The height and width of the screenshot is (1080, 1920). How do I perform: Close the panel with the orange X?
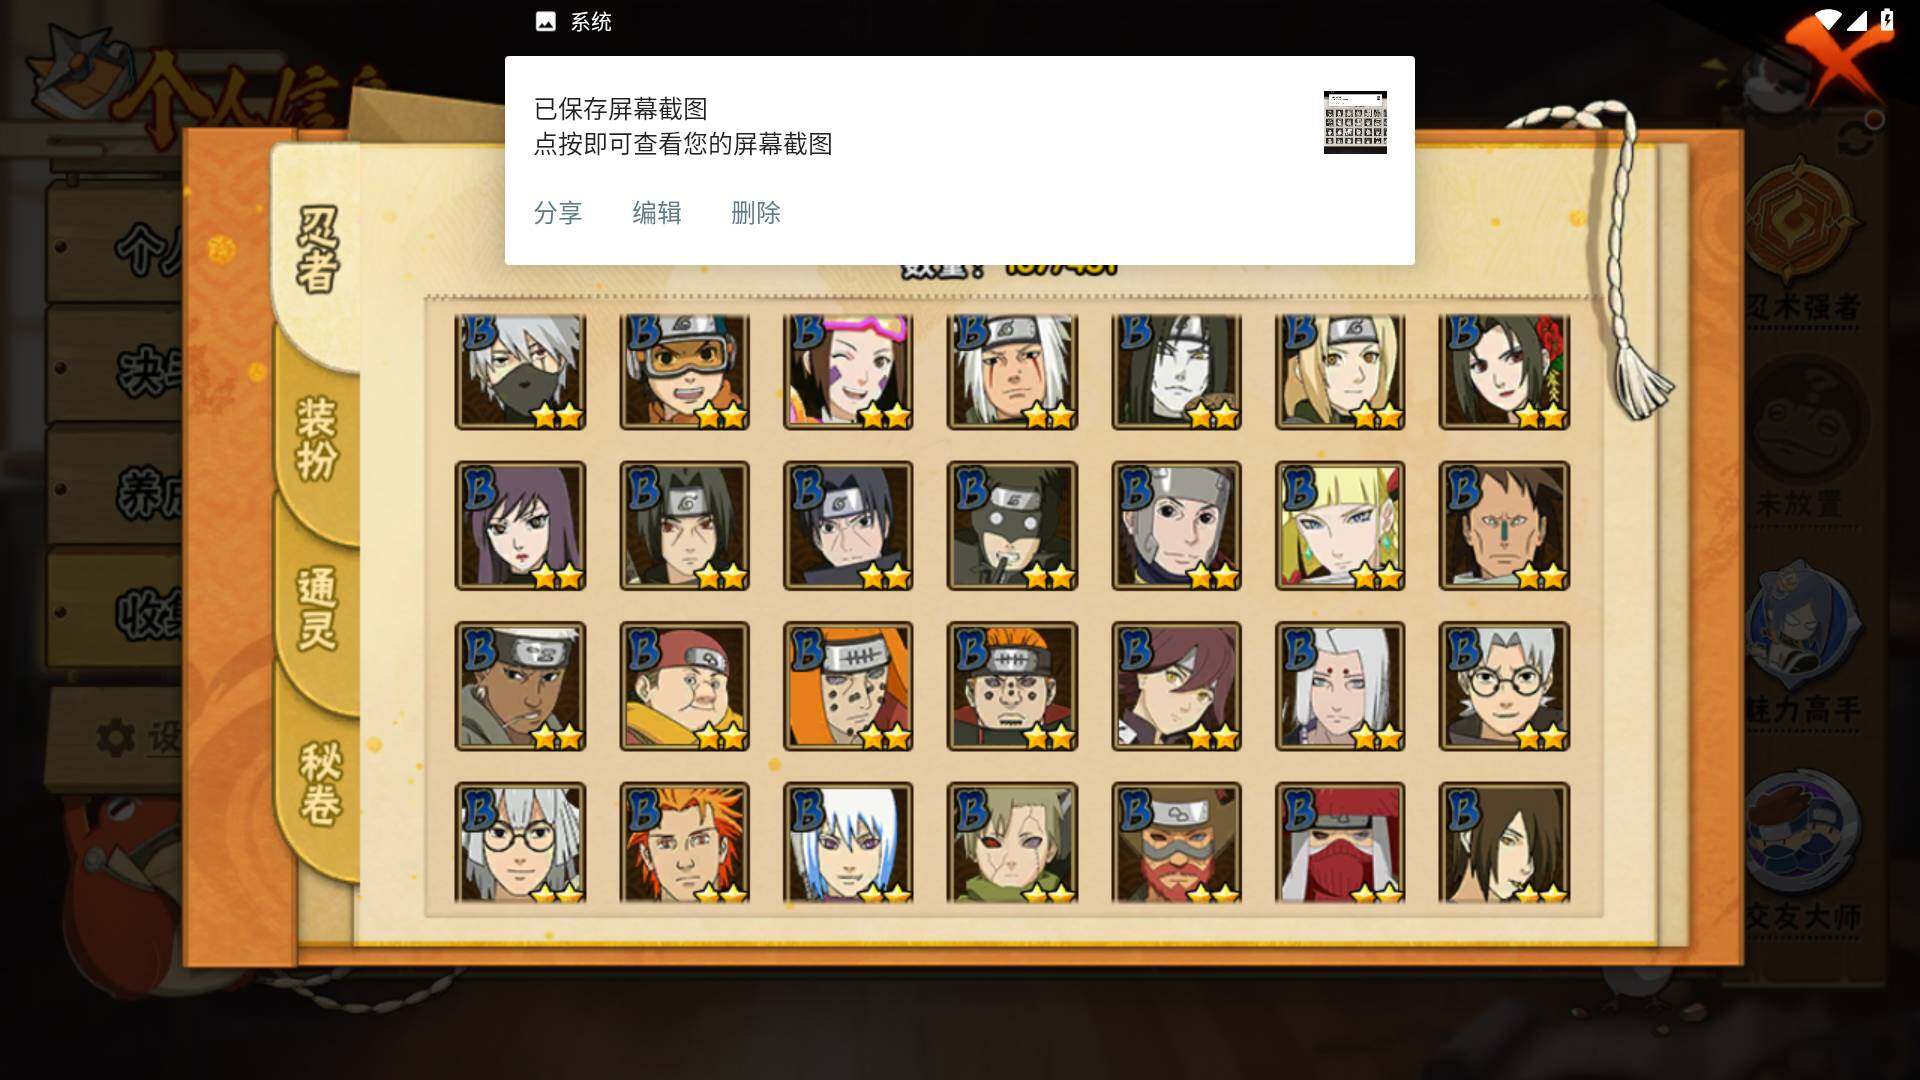[1833, 60]
